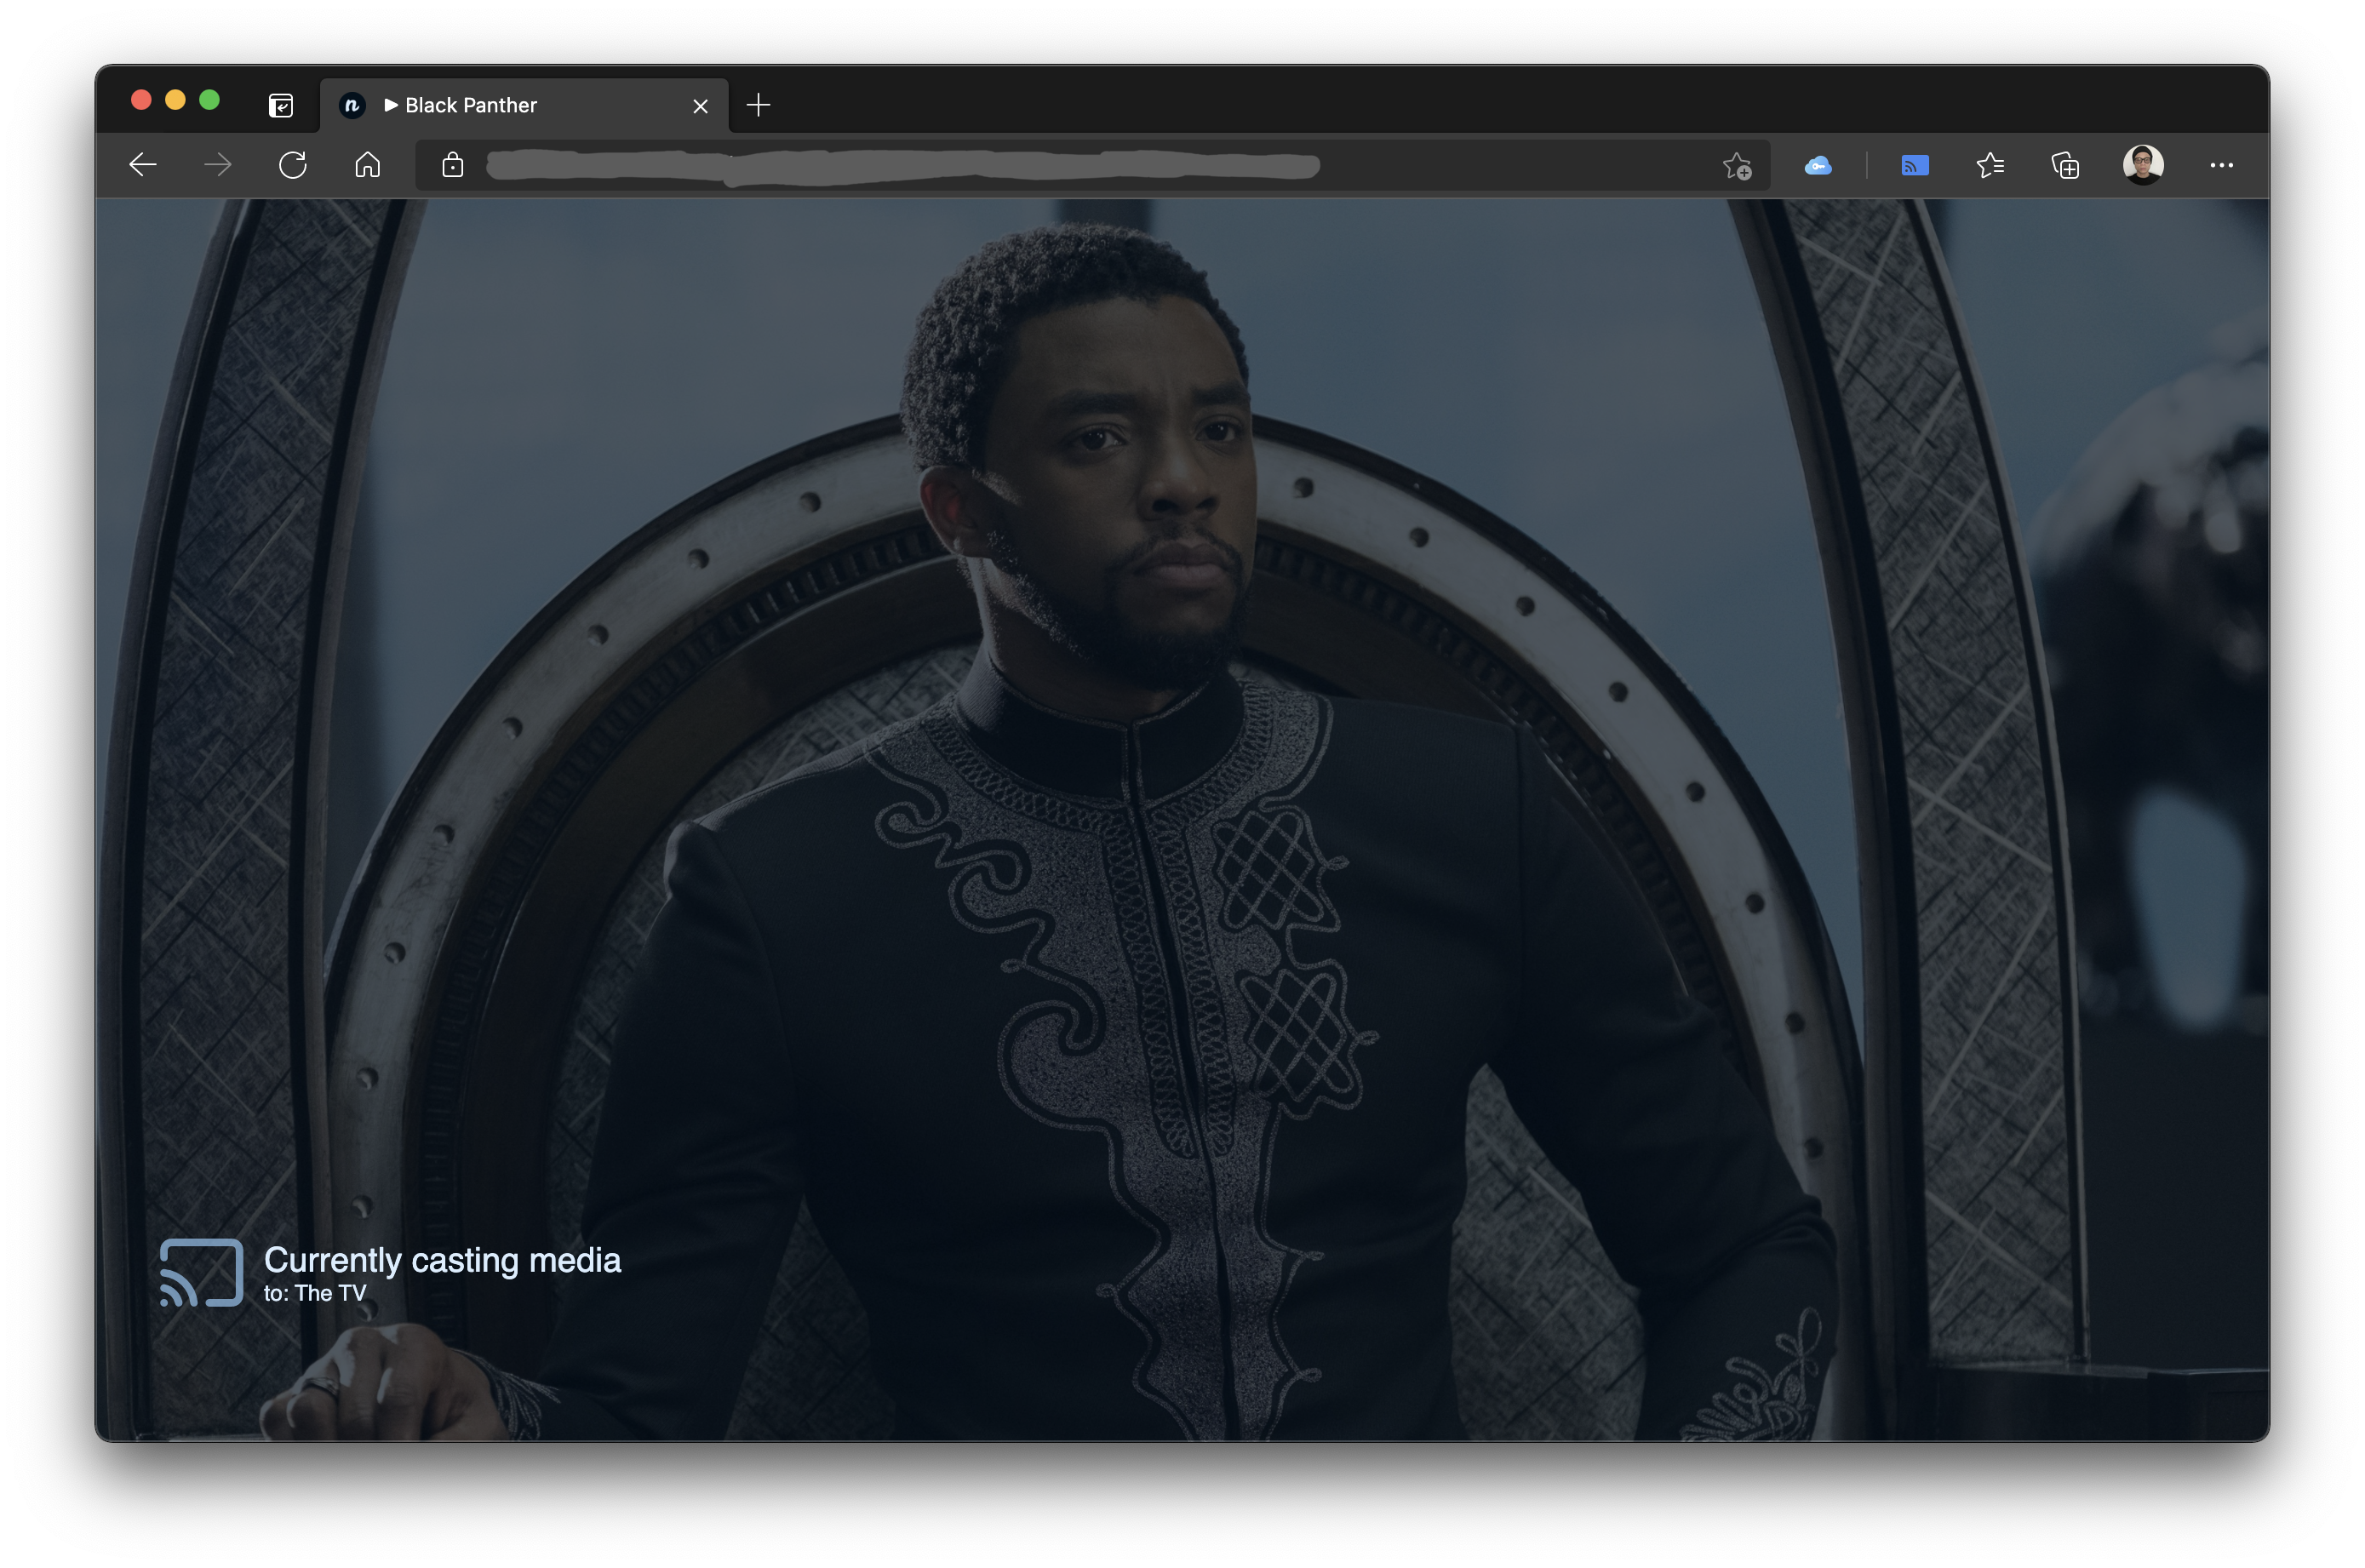Open a new tab with plus button
This screenshot has height=1568, width=2365.
[x=758, y=105]
